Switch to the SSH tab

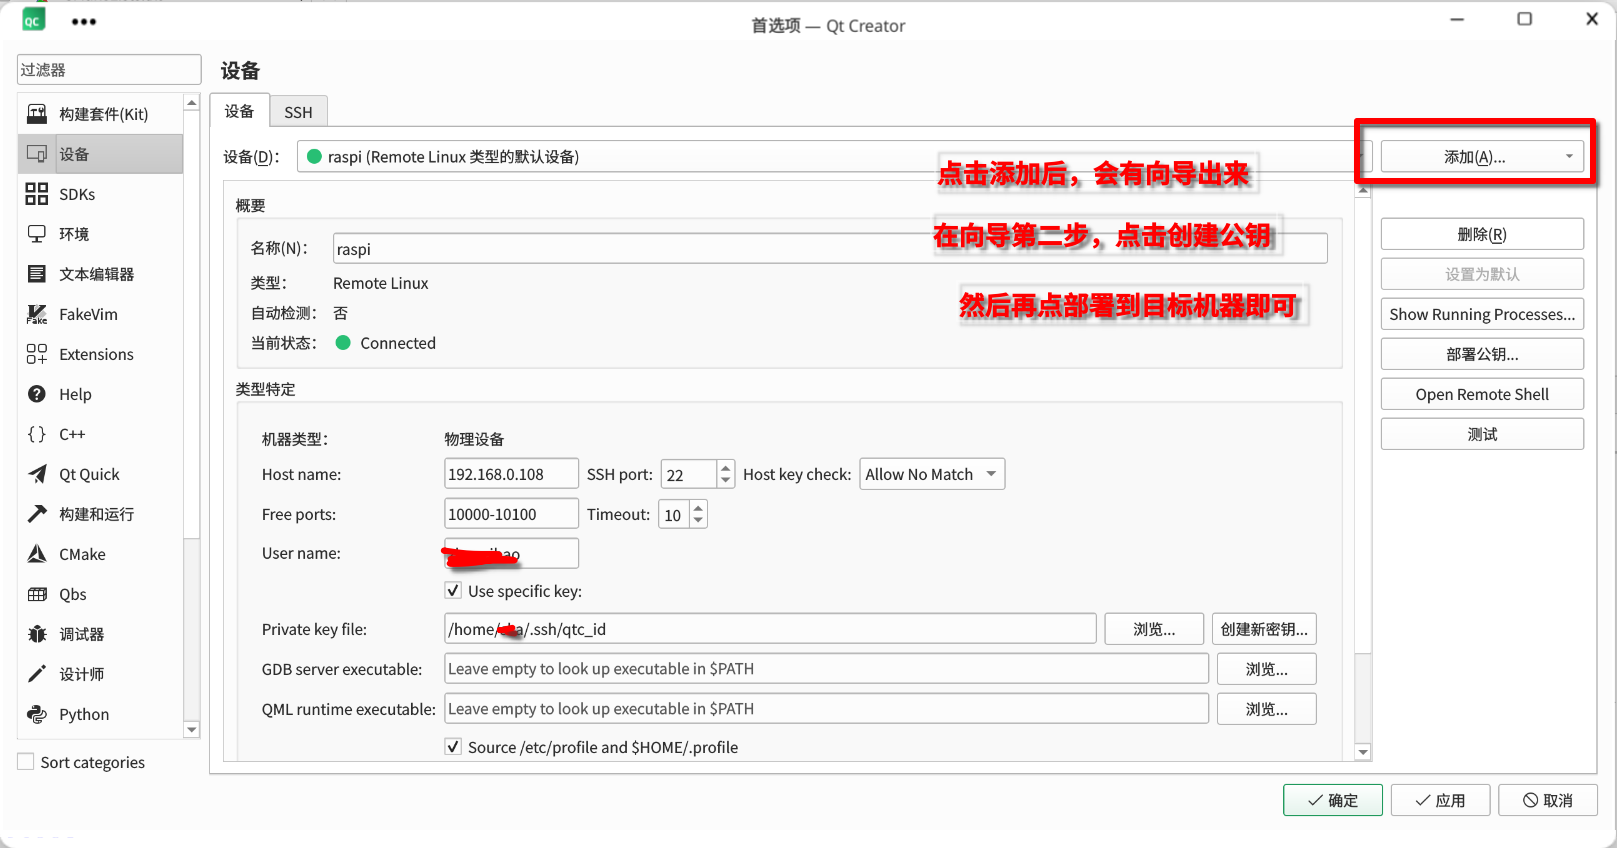click(x=298, y=112)
